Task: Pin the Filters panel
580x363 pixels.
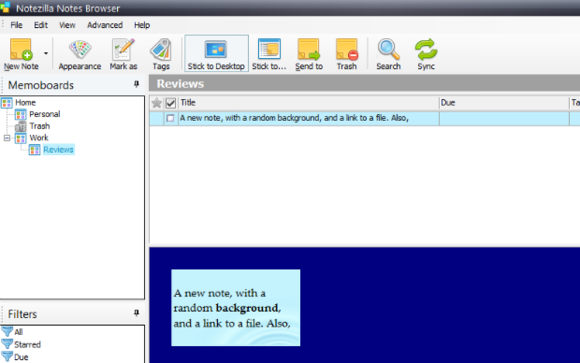Action: point(136,313)
